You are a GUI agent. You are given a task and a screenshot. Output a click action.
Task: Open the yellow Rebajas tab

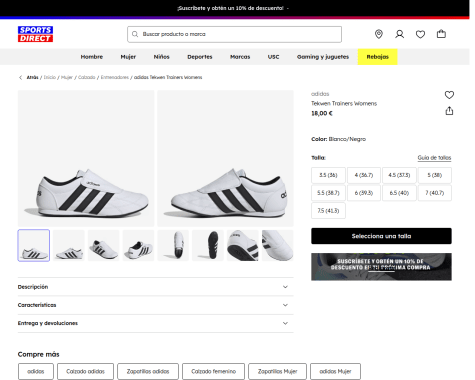coord(377,57)
